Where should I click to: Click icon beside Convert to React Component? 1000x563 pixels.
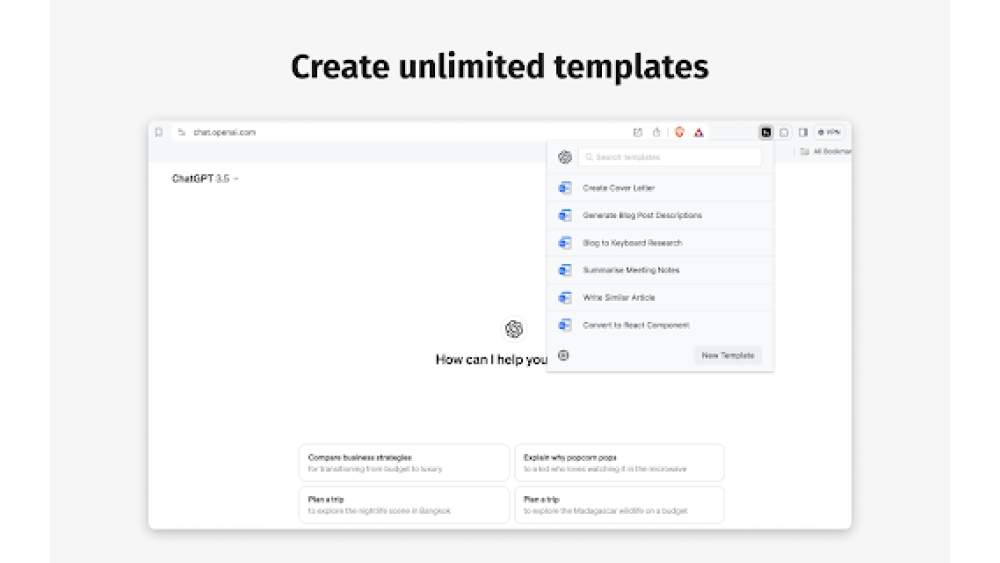[565, 325]
